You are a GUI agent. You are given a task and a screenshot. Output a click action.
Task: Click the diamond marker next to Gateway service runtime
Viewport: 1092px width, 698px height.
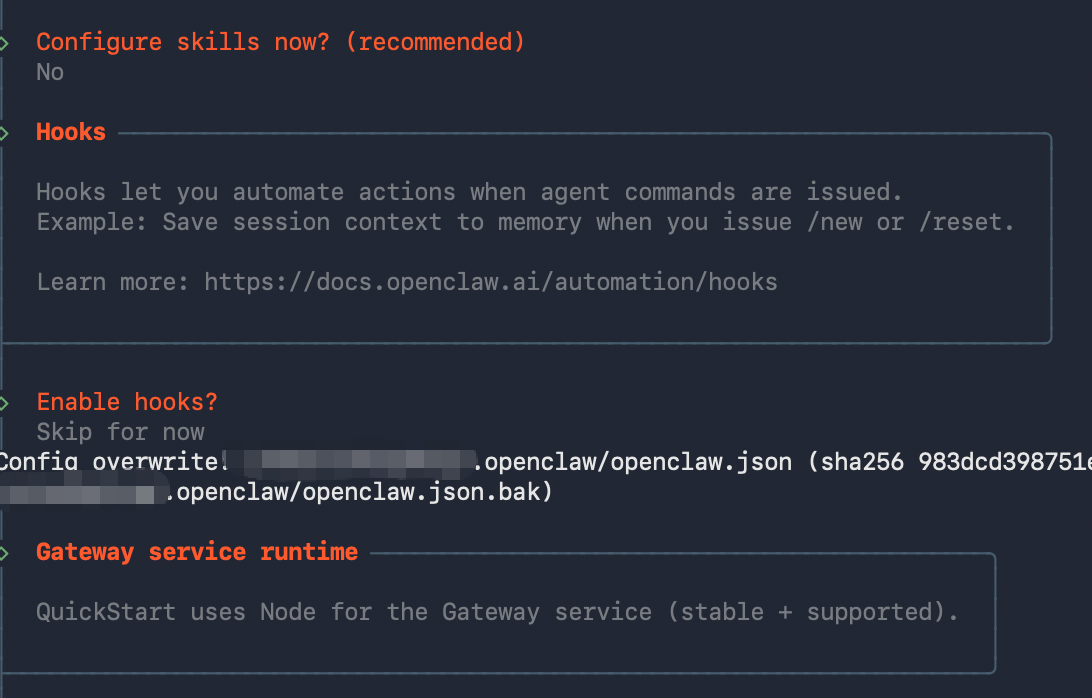(x=3, y=553)
